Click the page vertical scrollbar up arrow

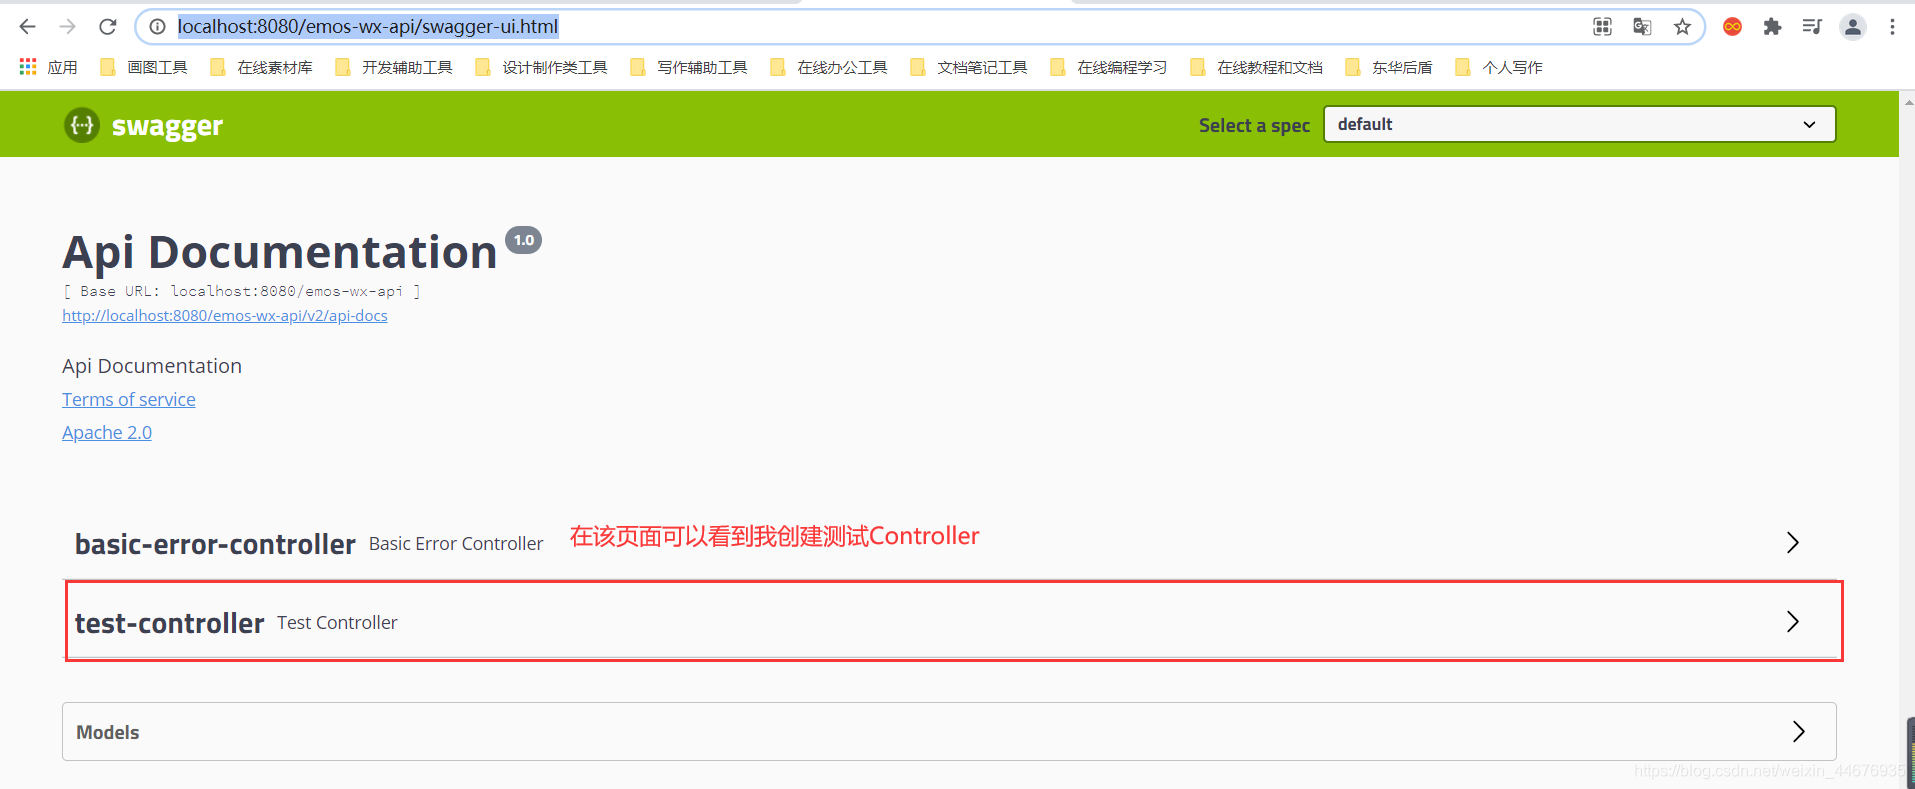point(1908,101)
